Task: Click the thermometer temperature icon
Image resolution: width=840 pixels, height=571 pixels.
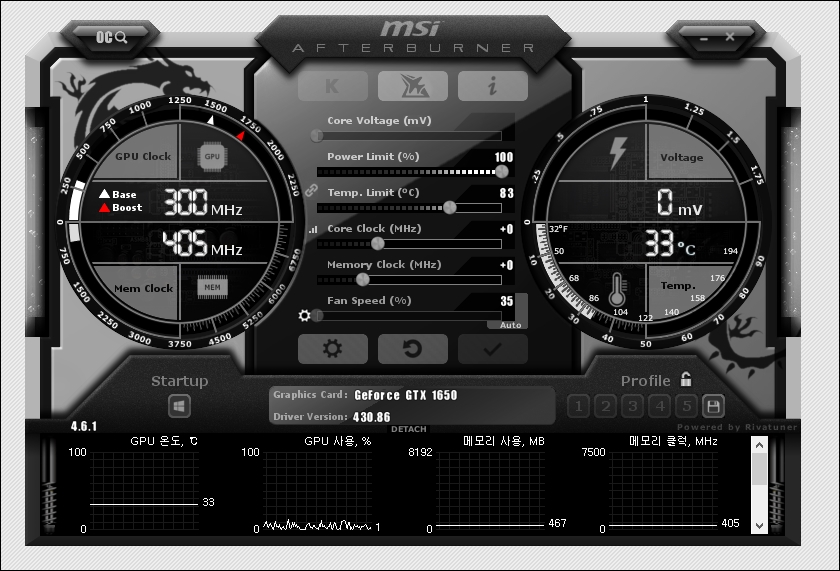Action: point(617,289)
